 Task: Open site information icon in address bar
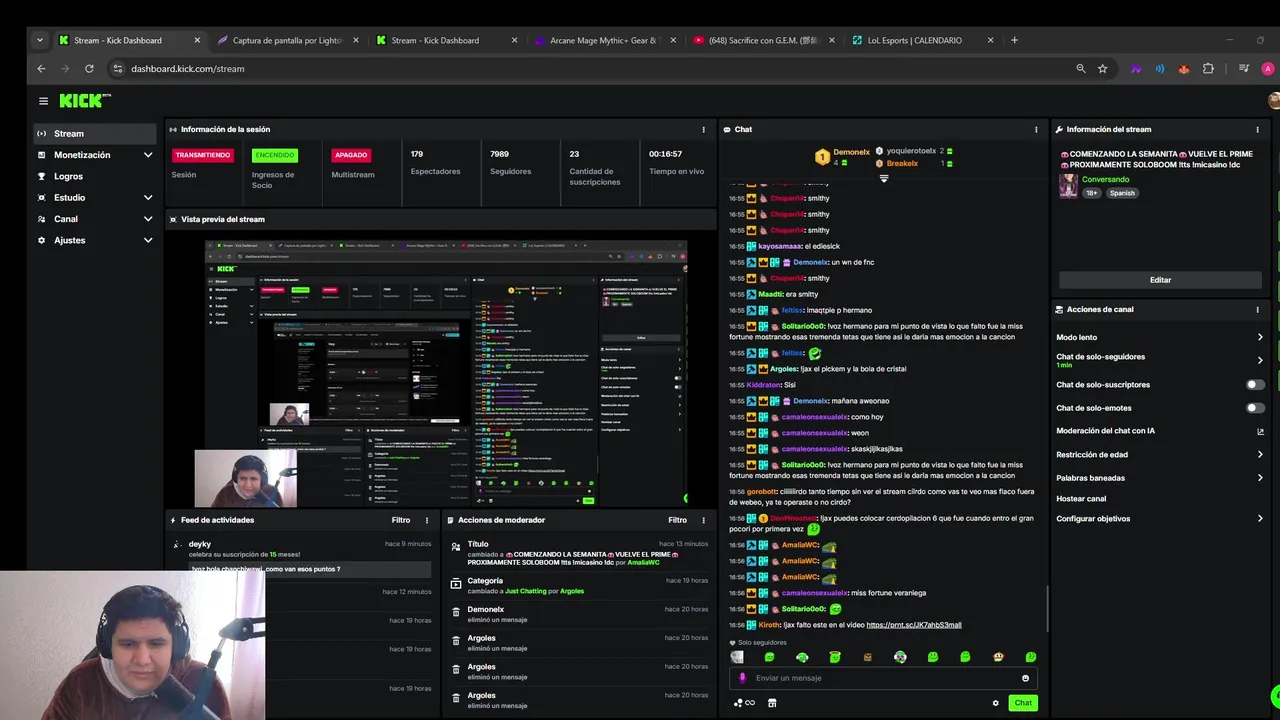(117, 69)
